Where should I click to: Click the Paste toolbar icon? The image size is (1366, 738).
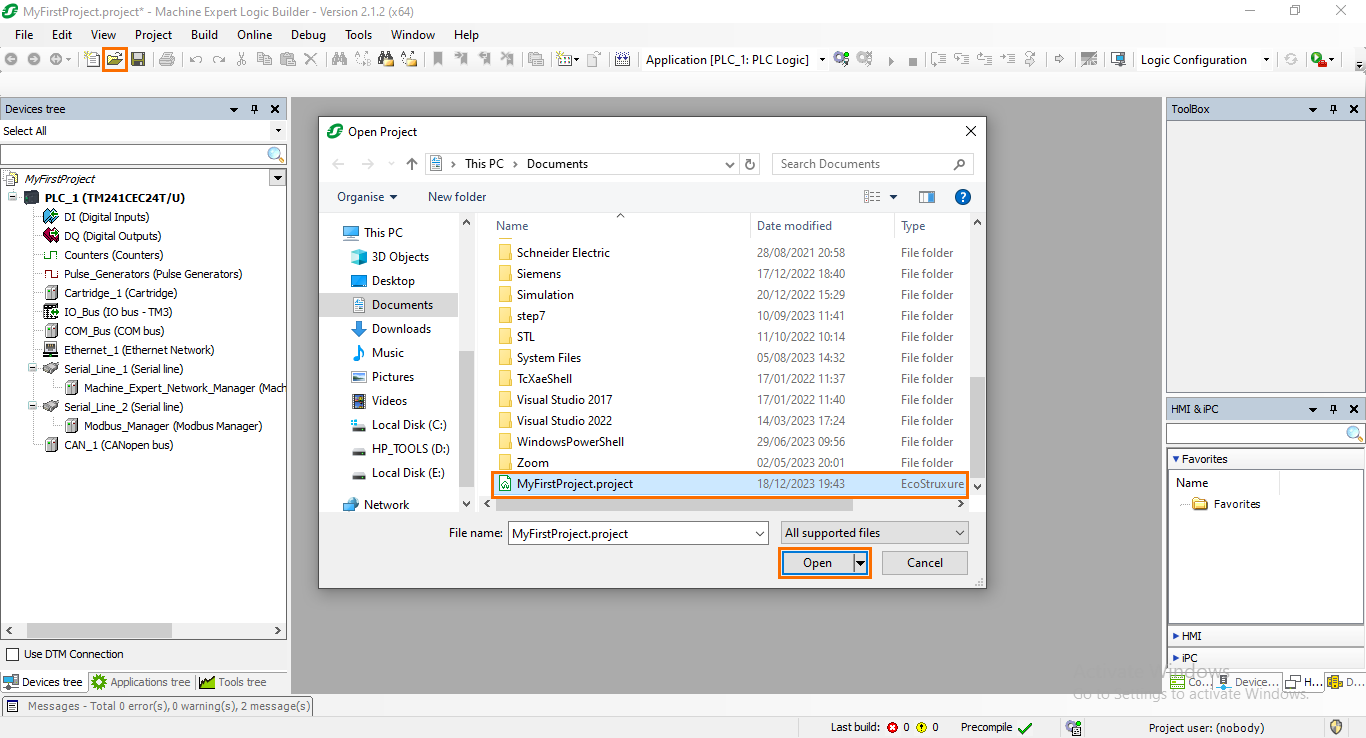(287, 59)
